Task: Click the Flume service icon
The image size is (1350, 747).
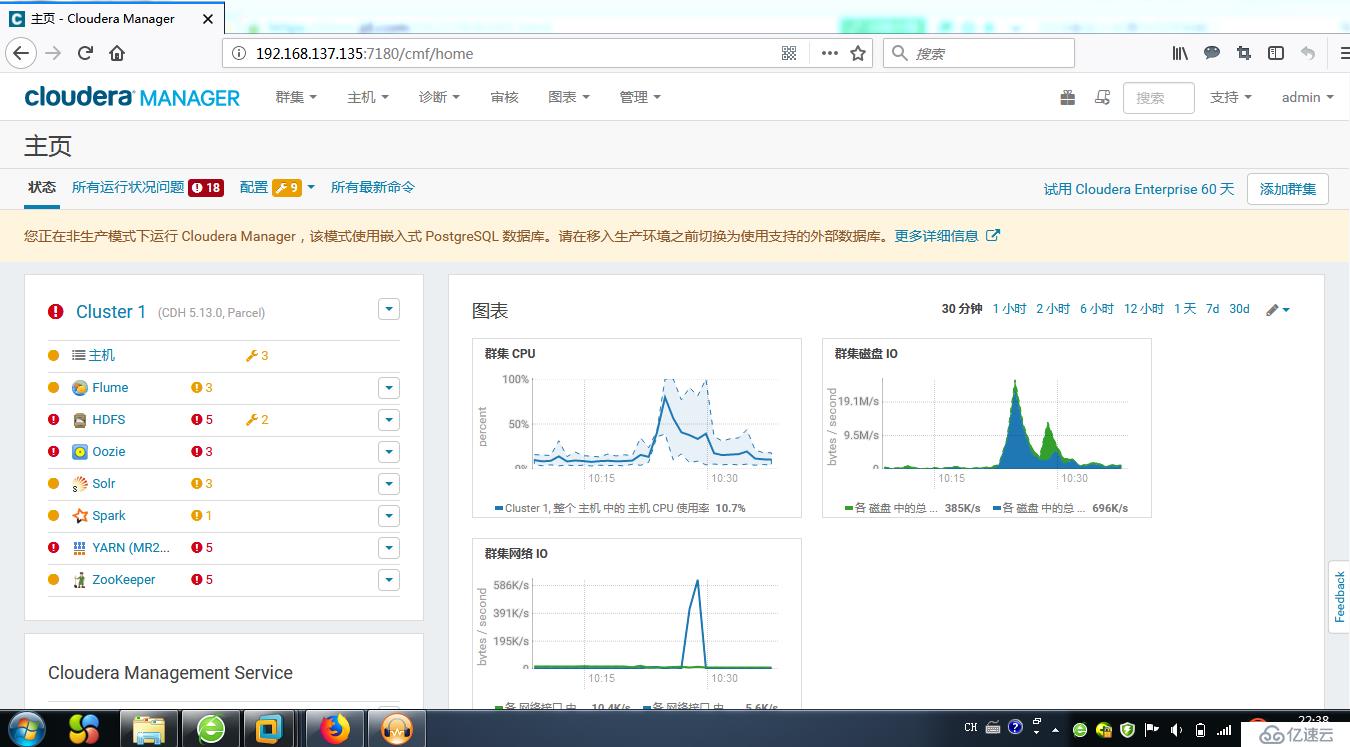Action: pos(80,388)
